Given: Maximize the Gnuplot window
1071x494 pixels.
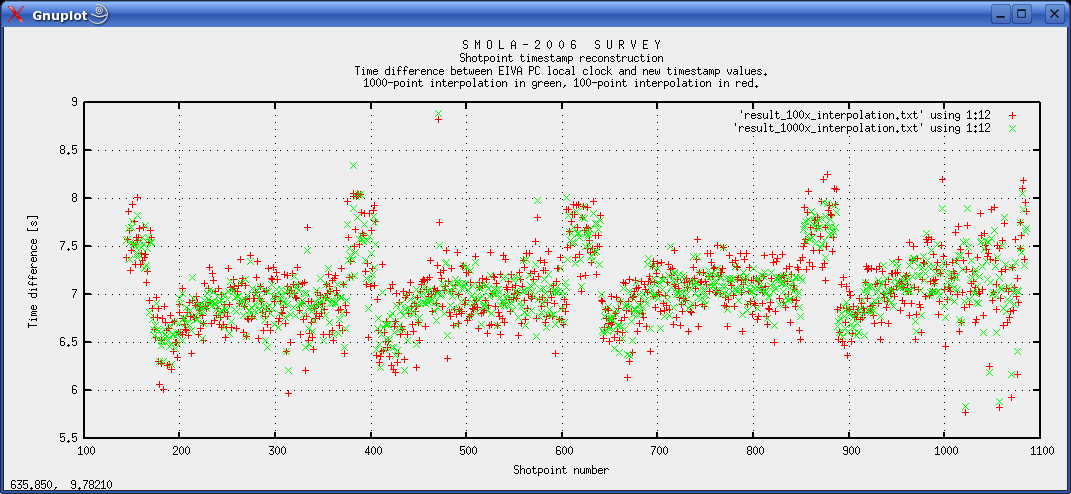Looking at the screenshot, I should coord(1022,14).
